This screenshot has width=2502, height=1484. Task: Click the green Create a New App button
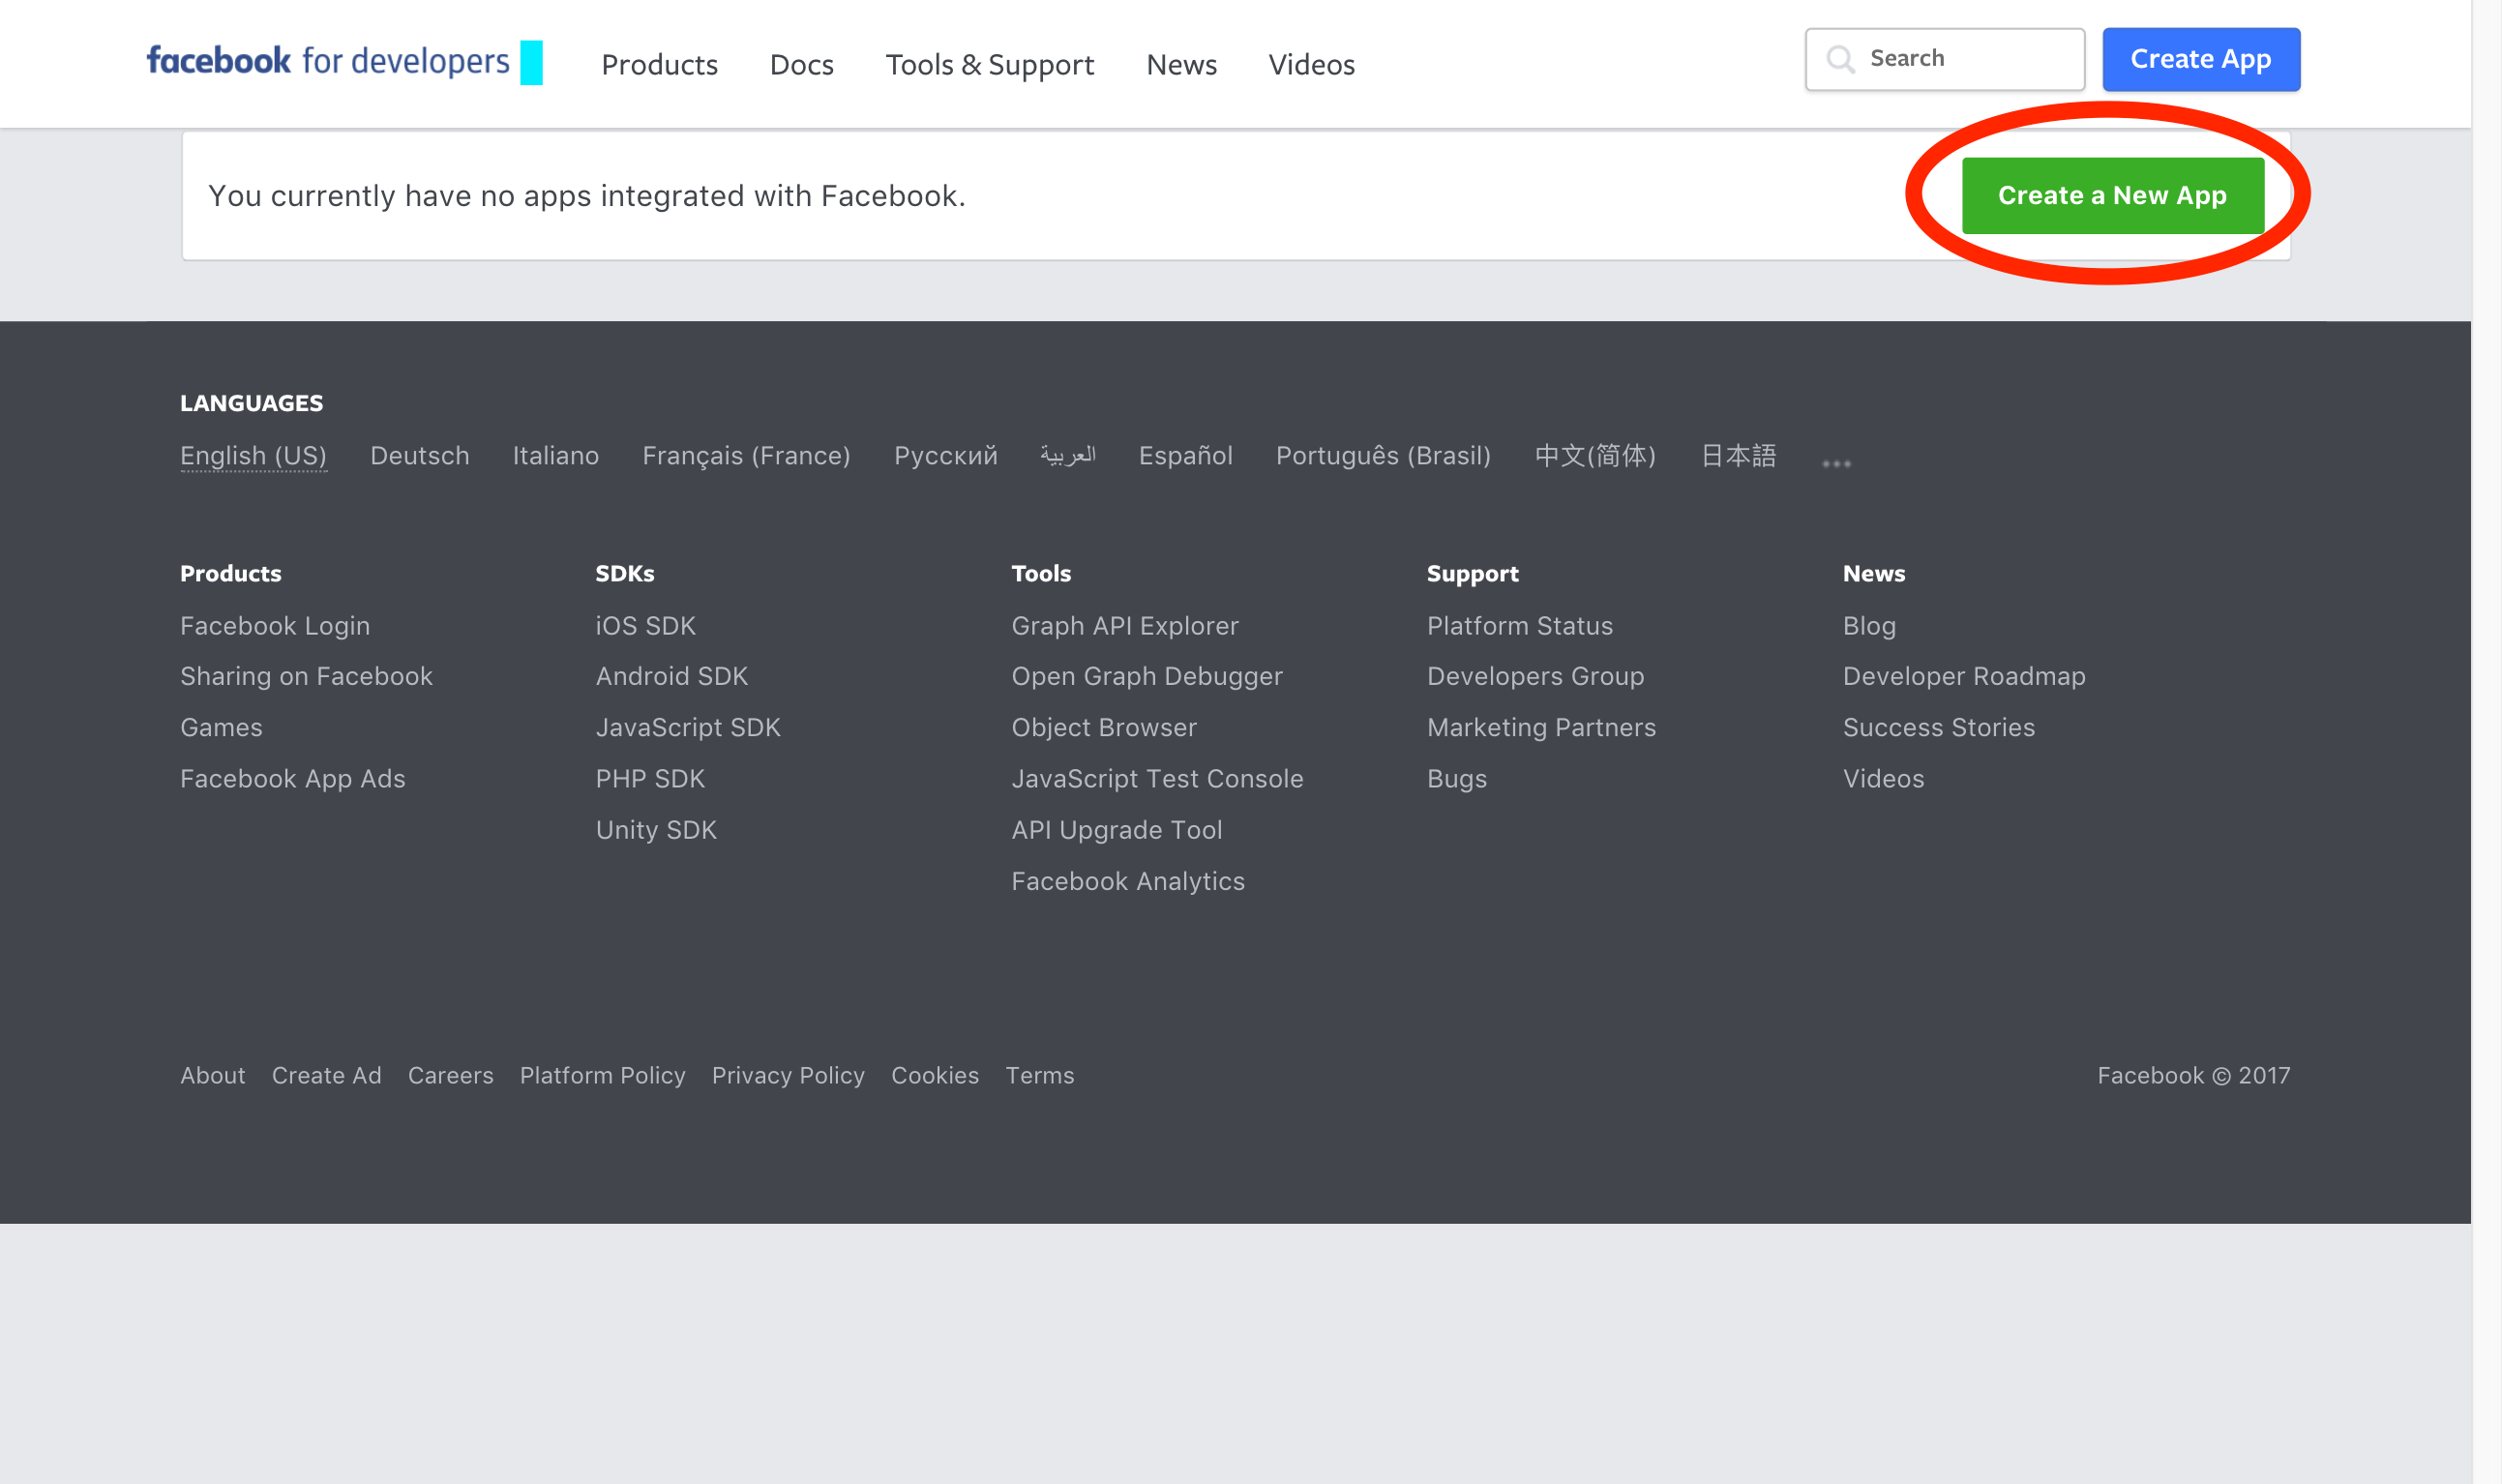coord(2112,195)
